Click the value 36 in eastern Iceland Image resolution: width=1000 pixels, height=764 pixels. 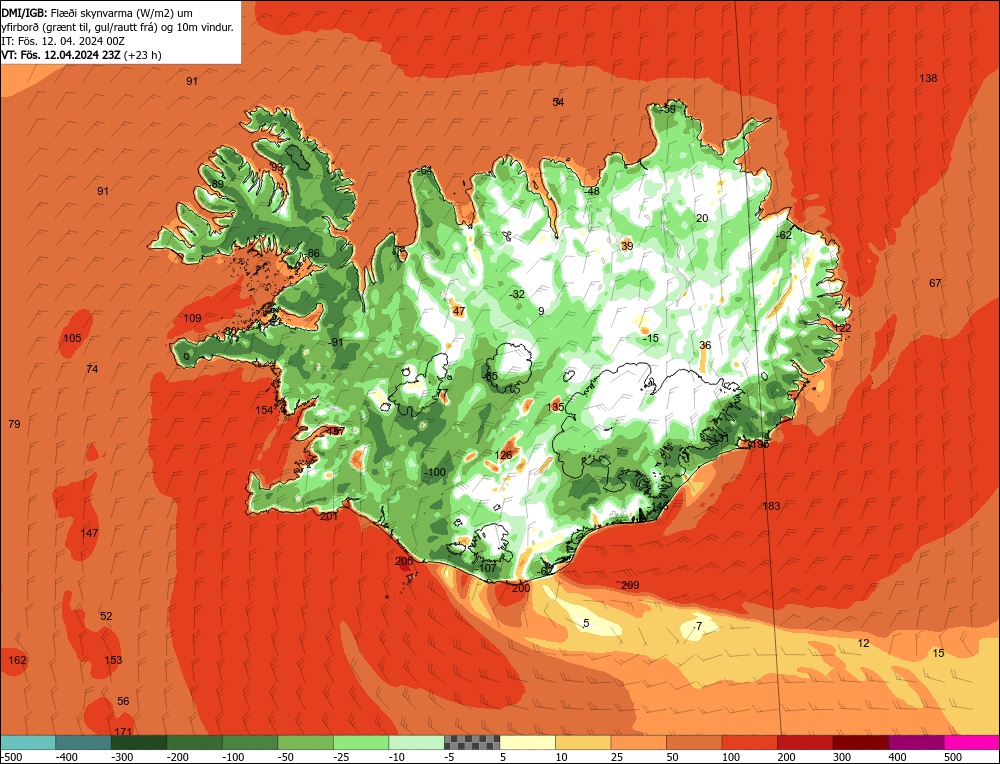click(x=705, y=345)
